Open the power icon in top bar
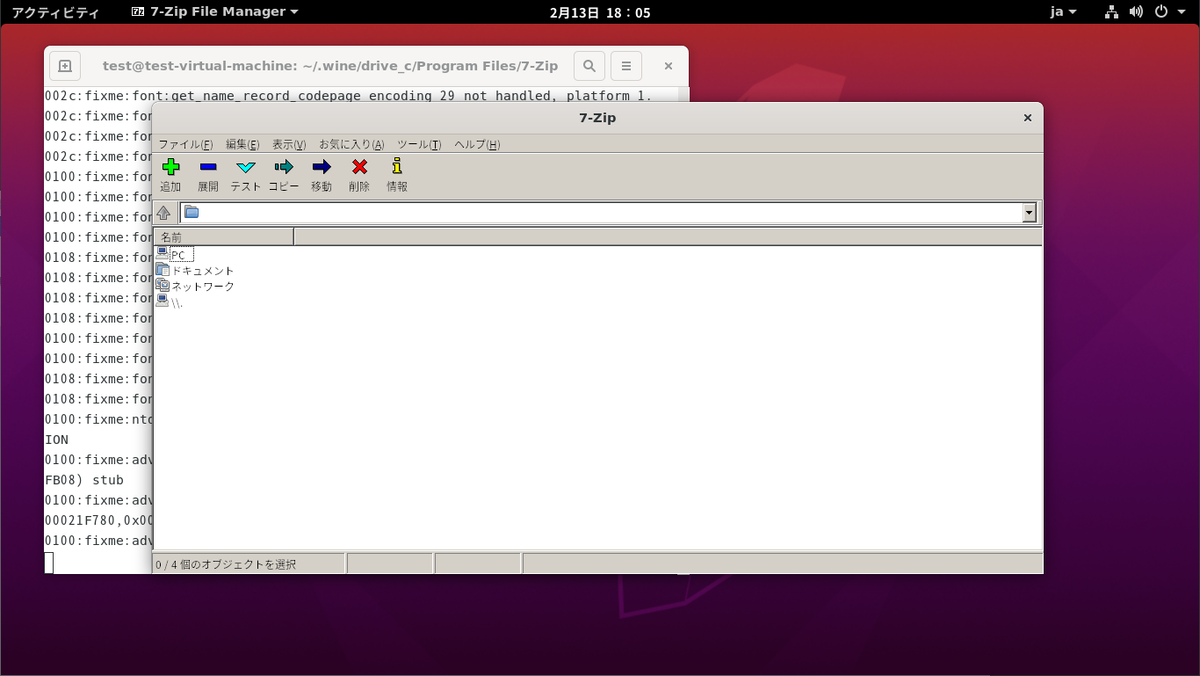This screenshot has width=1200, height=676. [x=1161, y=12]
